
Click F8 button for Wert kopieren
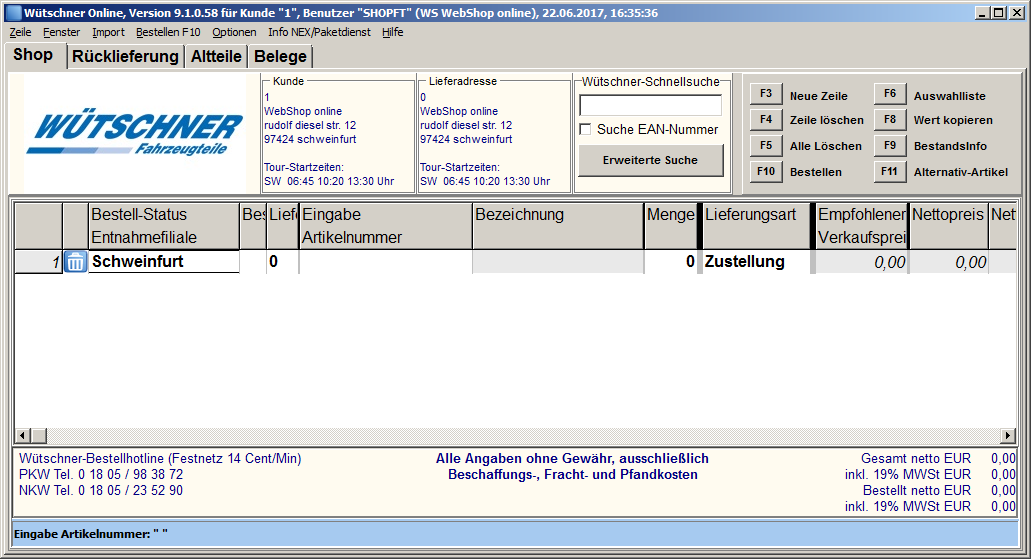click(890, 120)
